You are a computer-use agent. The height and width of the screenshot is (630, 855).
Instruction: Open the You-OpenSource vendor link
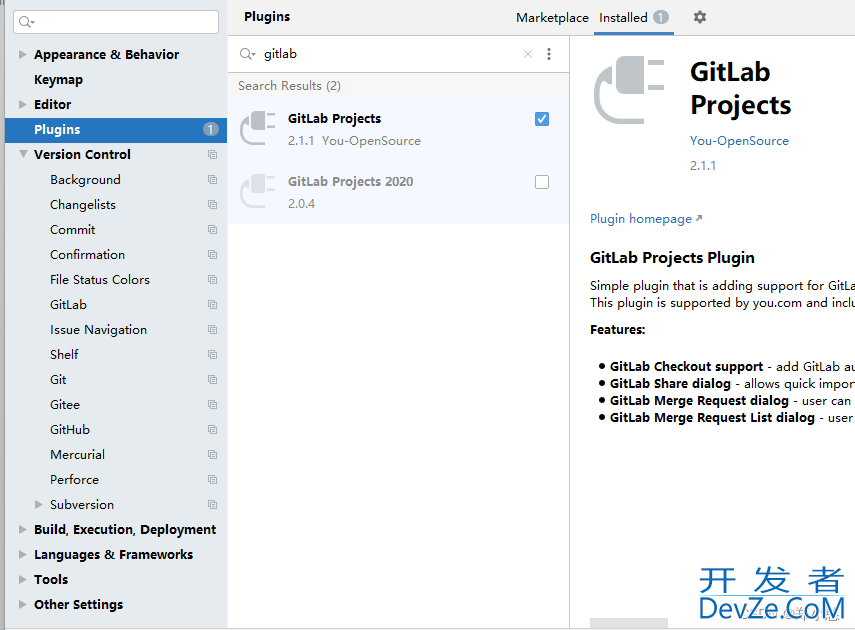[739, 141]
